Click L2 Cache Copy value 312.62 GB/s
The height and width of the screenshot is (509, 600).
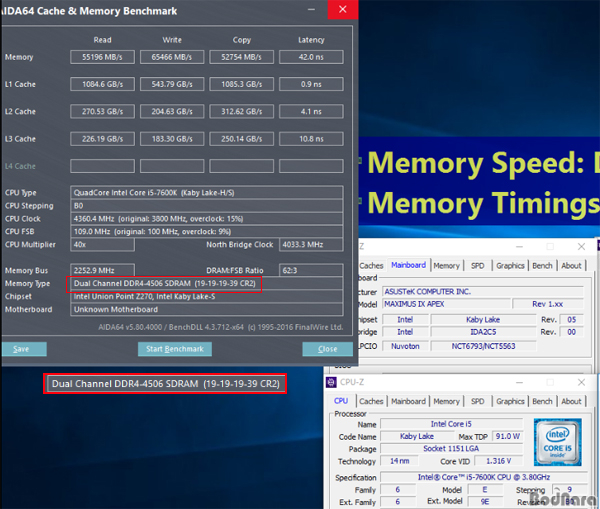241,111
